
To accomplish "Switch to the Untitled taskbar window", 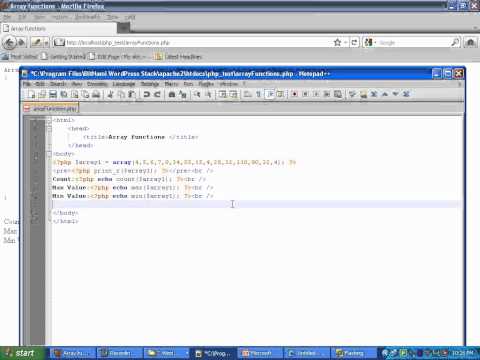I will (x=307, y=353).
